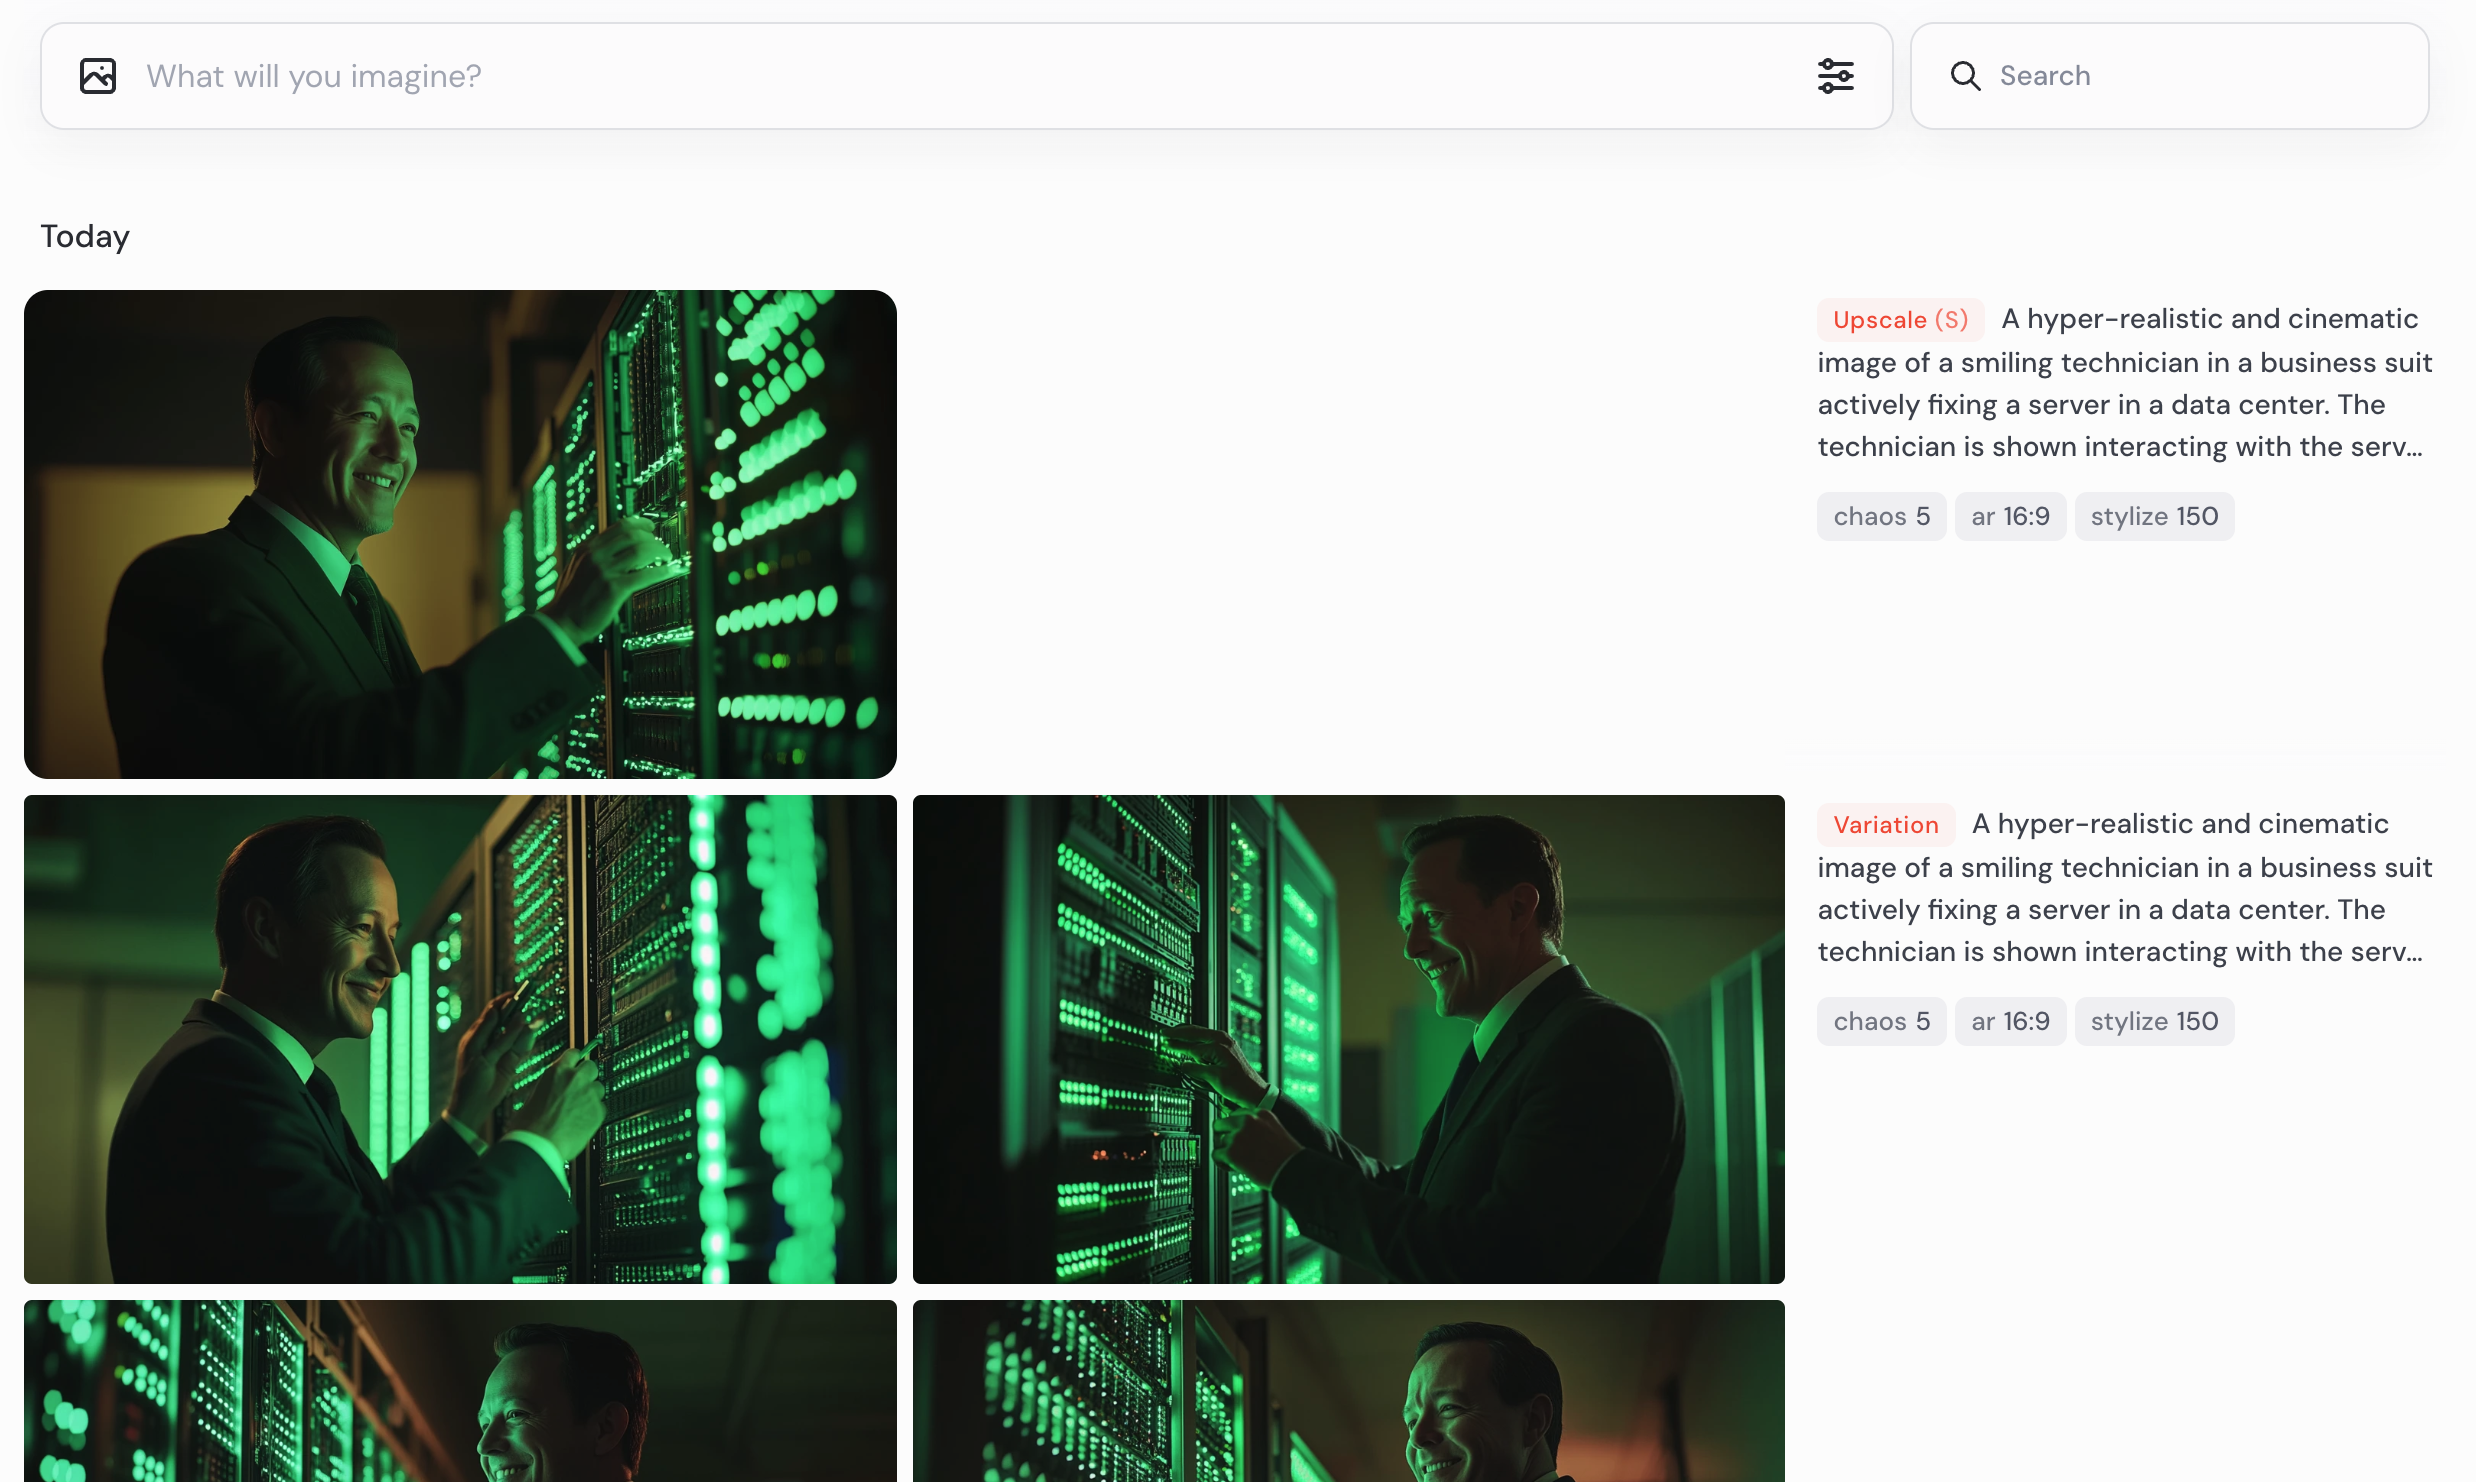Open the second variation image, man on right side
The width and height of the screenshot is (2476, 1482).
[x=1348, y=1039]
